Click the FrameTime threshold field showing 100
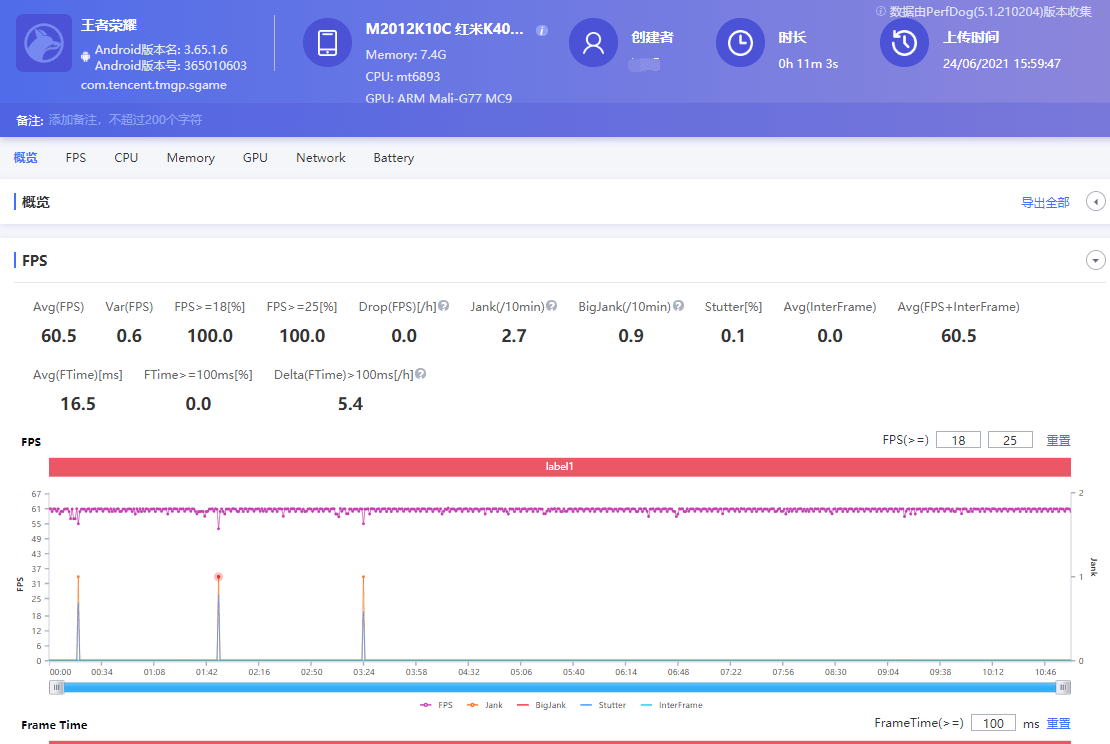The width and height of the screenshot is (1110, 744). [x=993, y=723]
